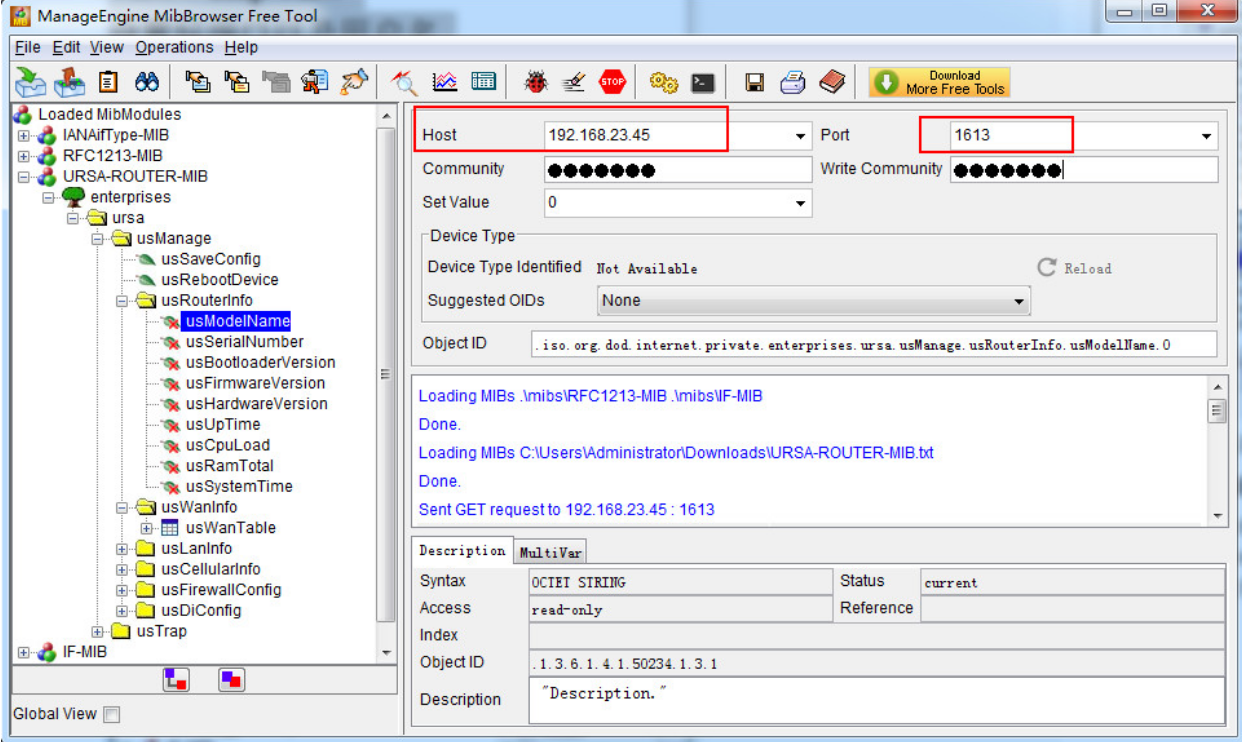Collapse the usRouterInfo folder

point(122,300)
